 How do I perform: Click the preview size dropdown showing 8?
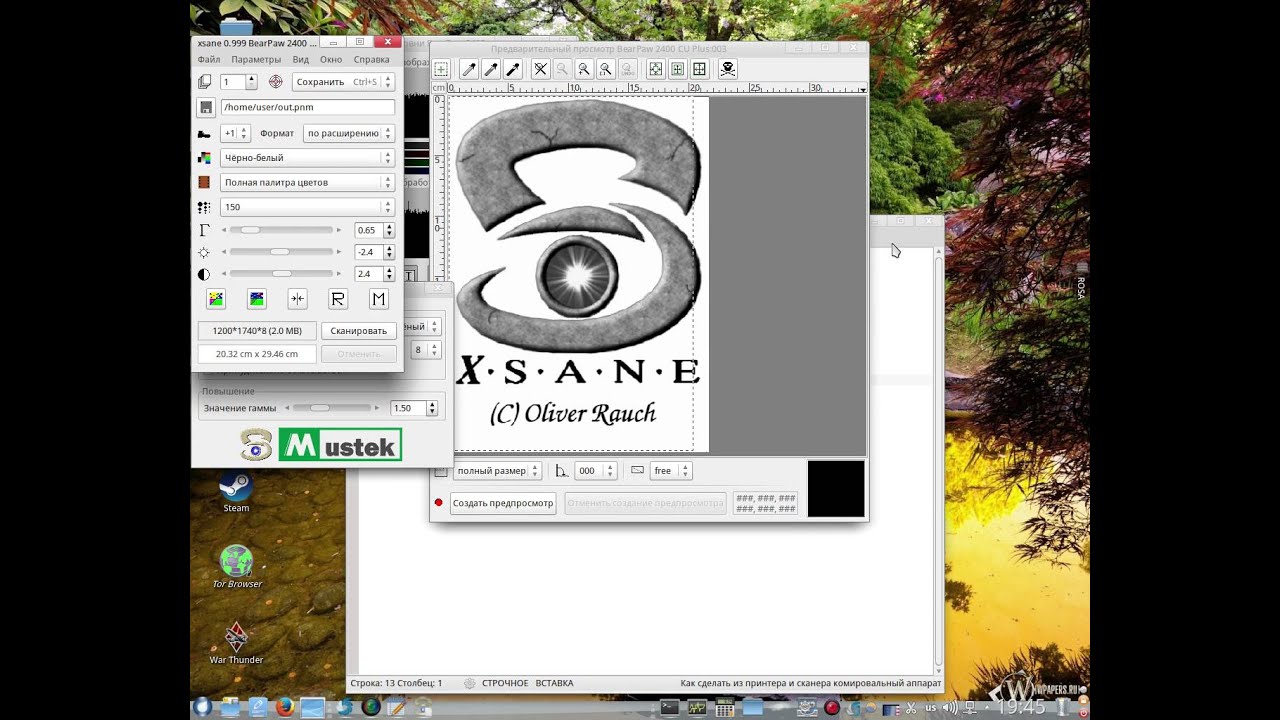(x=426, y=350)
